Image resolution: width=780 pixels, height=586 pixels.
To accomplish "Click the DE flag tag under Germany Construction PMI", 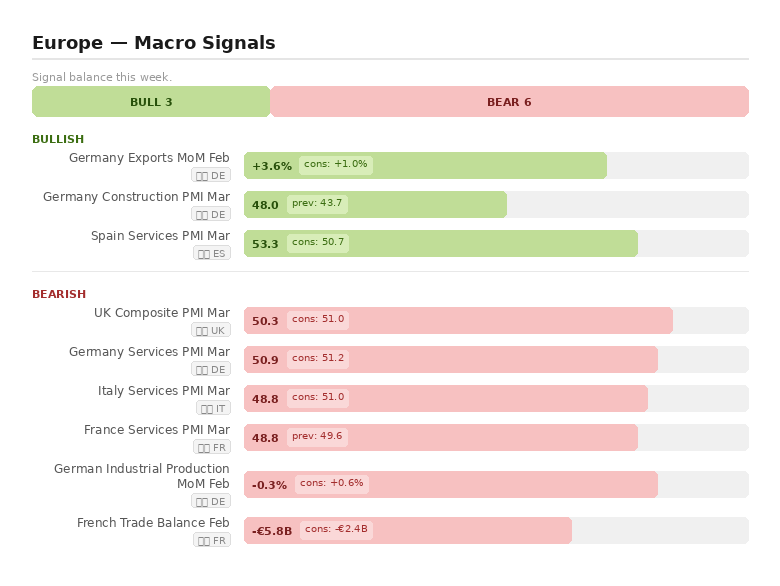I will click(x=211, y=214).
